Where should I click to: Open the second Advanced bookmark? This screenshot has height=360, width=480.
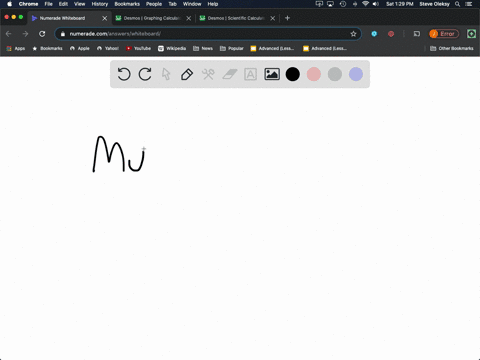[x=325, y=48]
